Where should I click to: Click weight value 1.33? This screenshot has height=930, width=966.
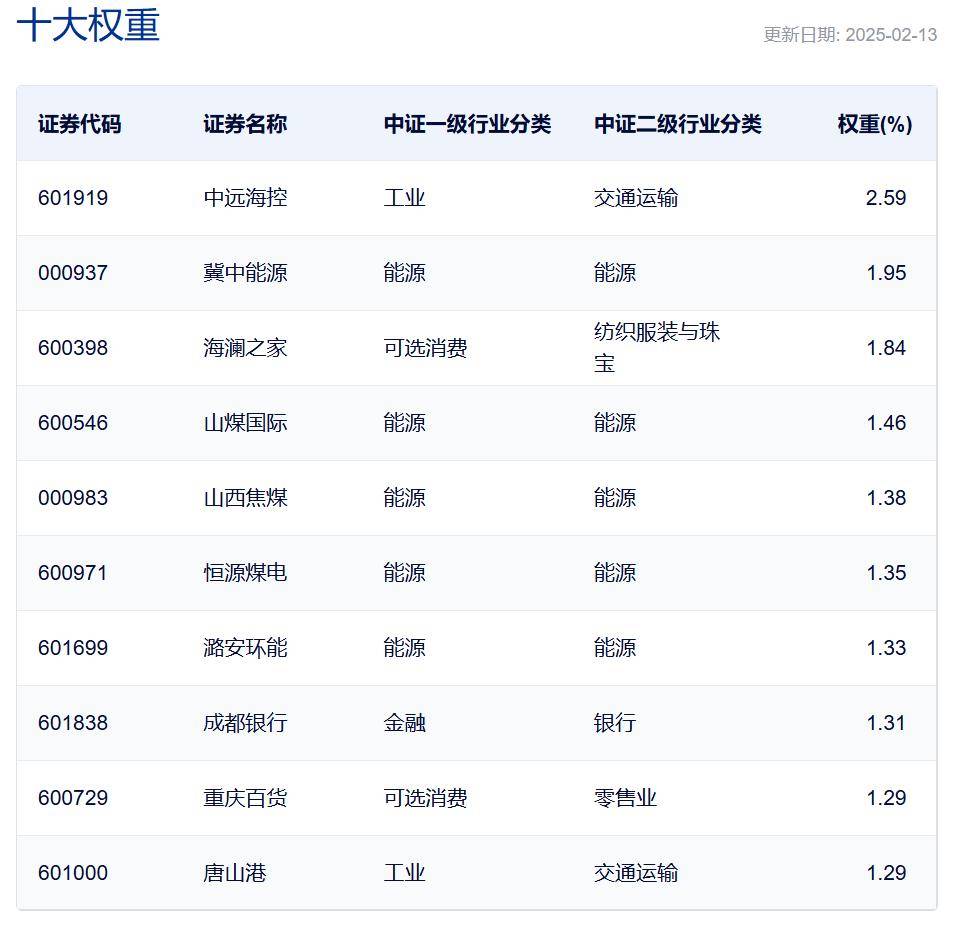tap(886, 649)
